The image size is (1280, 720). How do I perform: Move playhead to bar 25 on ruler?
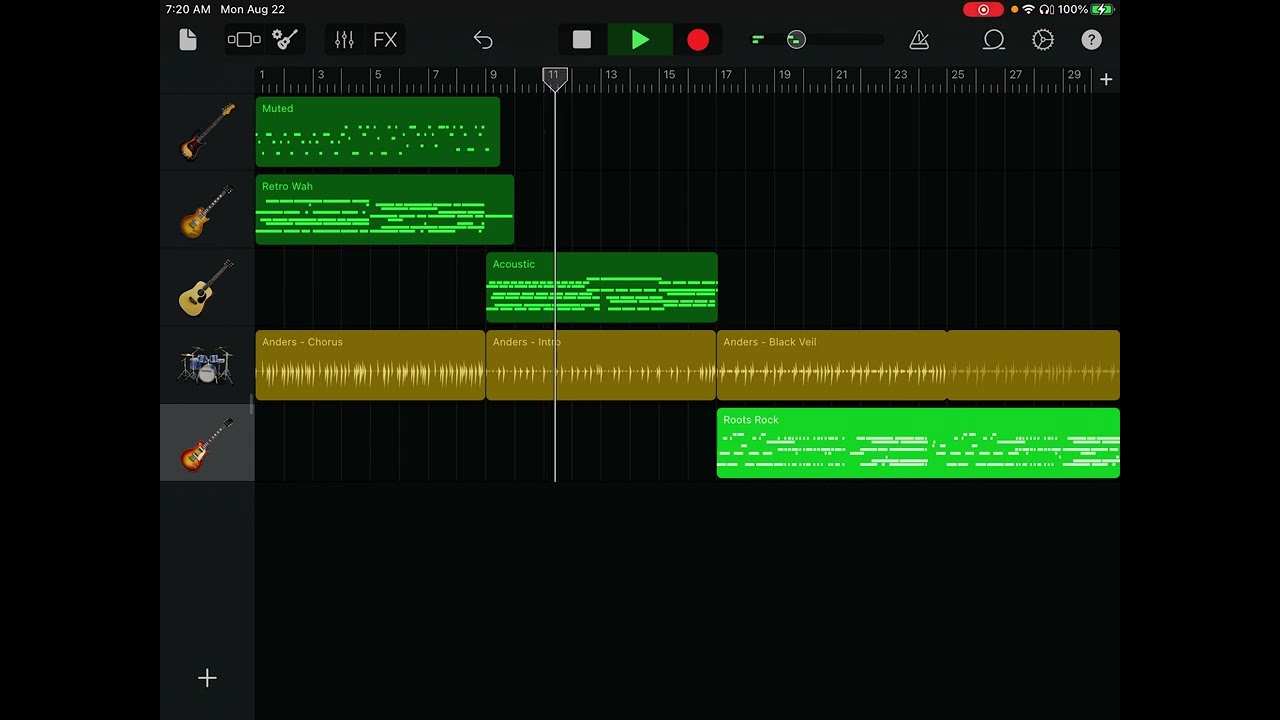(x=958, y=76)
